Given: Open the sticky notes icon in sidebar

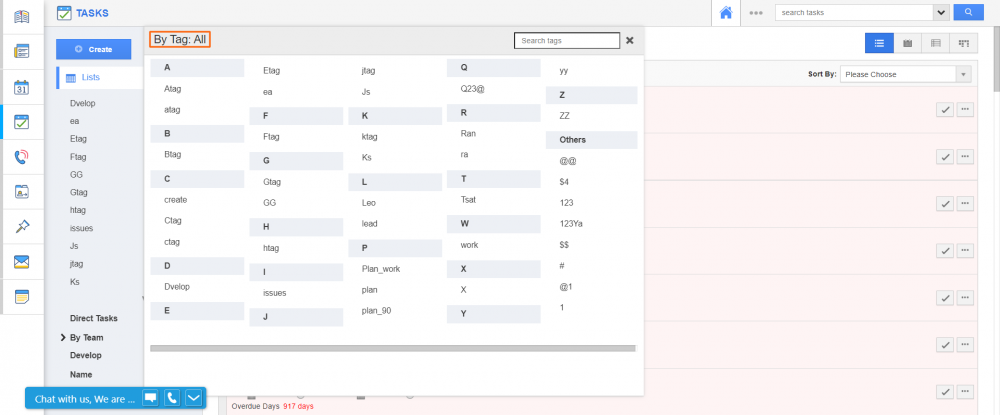Looking at the screenshot, I should pos(21,296).
